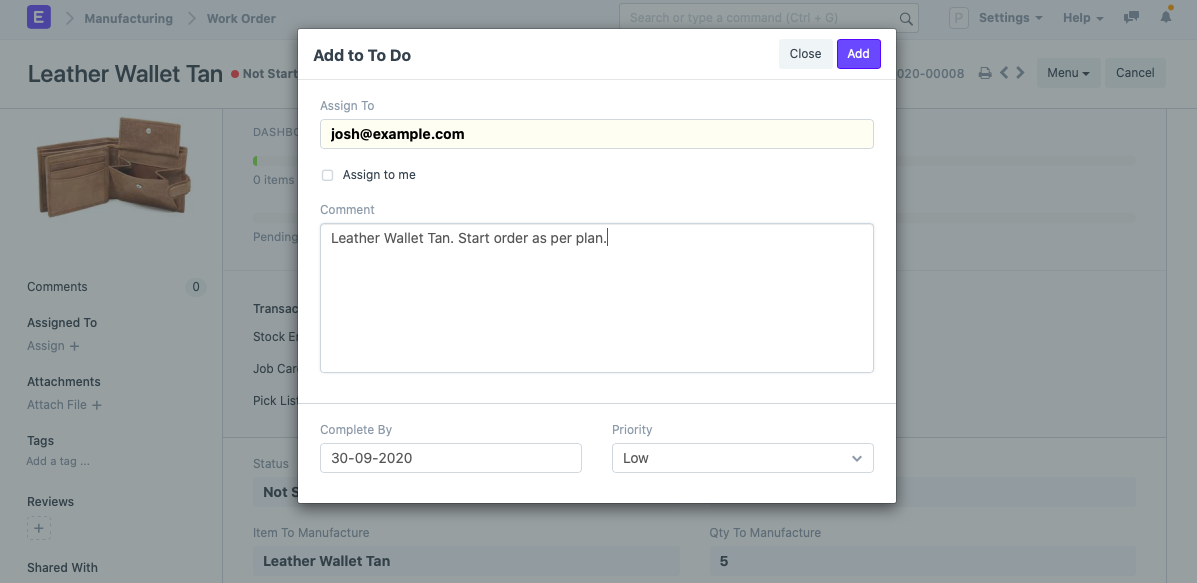Navigate to Work Order breadcrumb

click(241, 18)
